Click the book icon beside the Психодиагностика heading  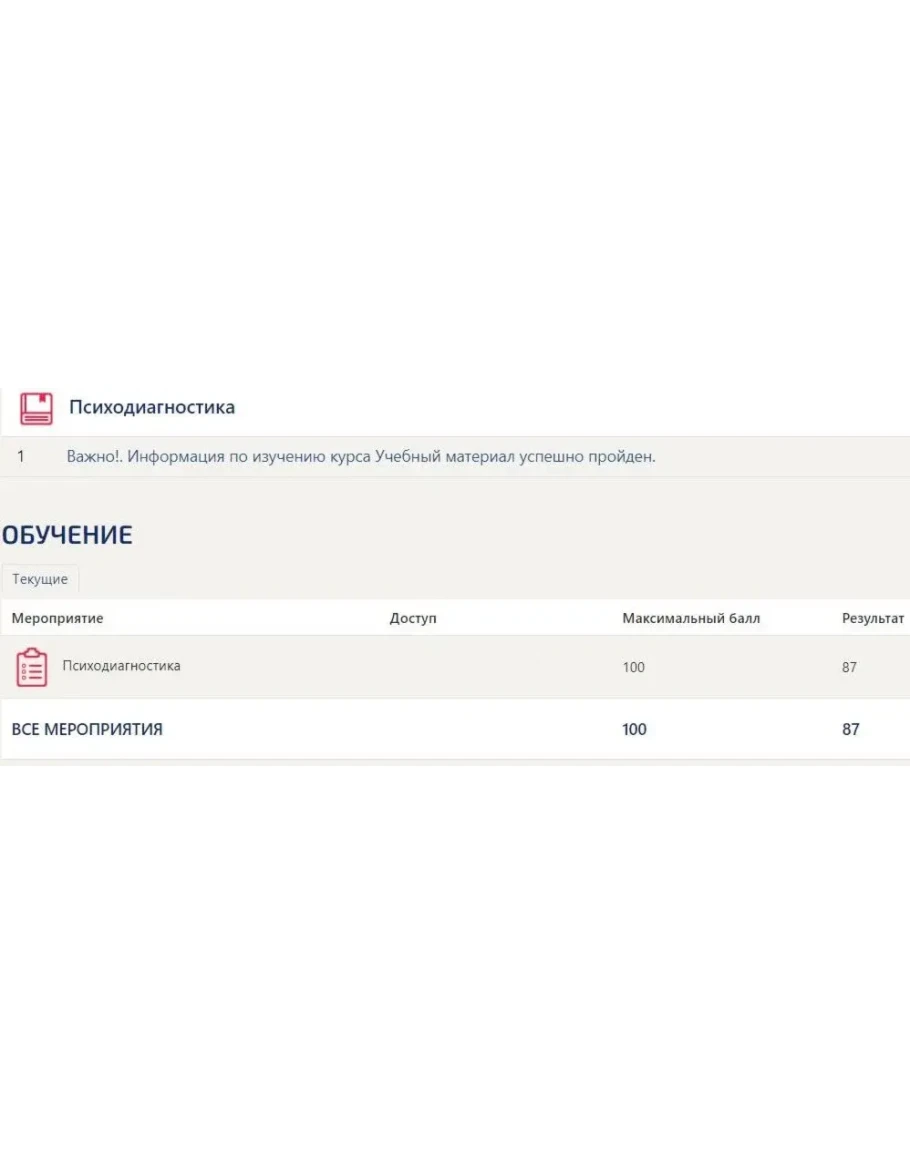pyautogui.click(x=36, y=408)
